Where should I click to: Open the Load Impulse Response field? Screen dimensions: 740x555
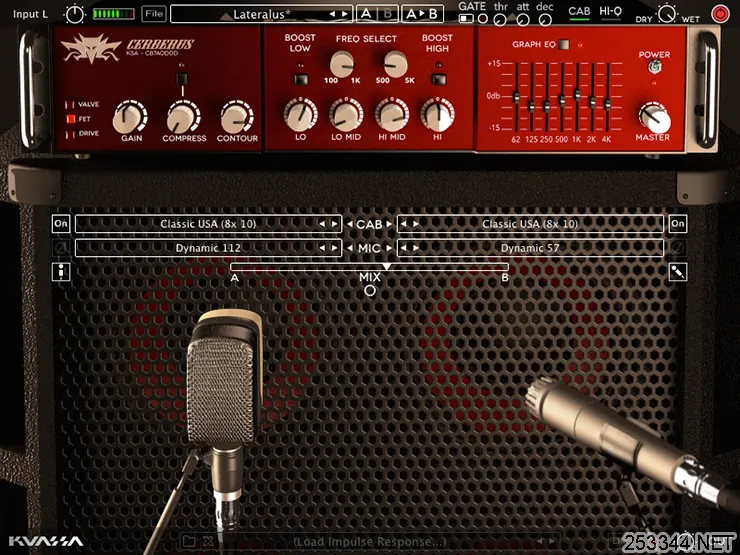pos(369,541)
